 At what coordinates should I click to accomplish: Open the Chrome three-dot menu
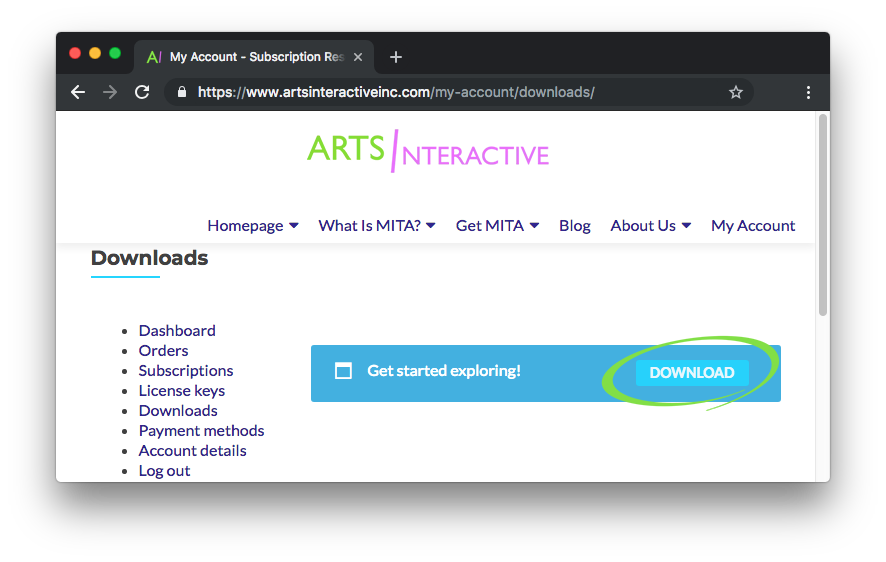pyautogui.click(x=809, y=93)
